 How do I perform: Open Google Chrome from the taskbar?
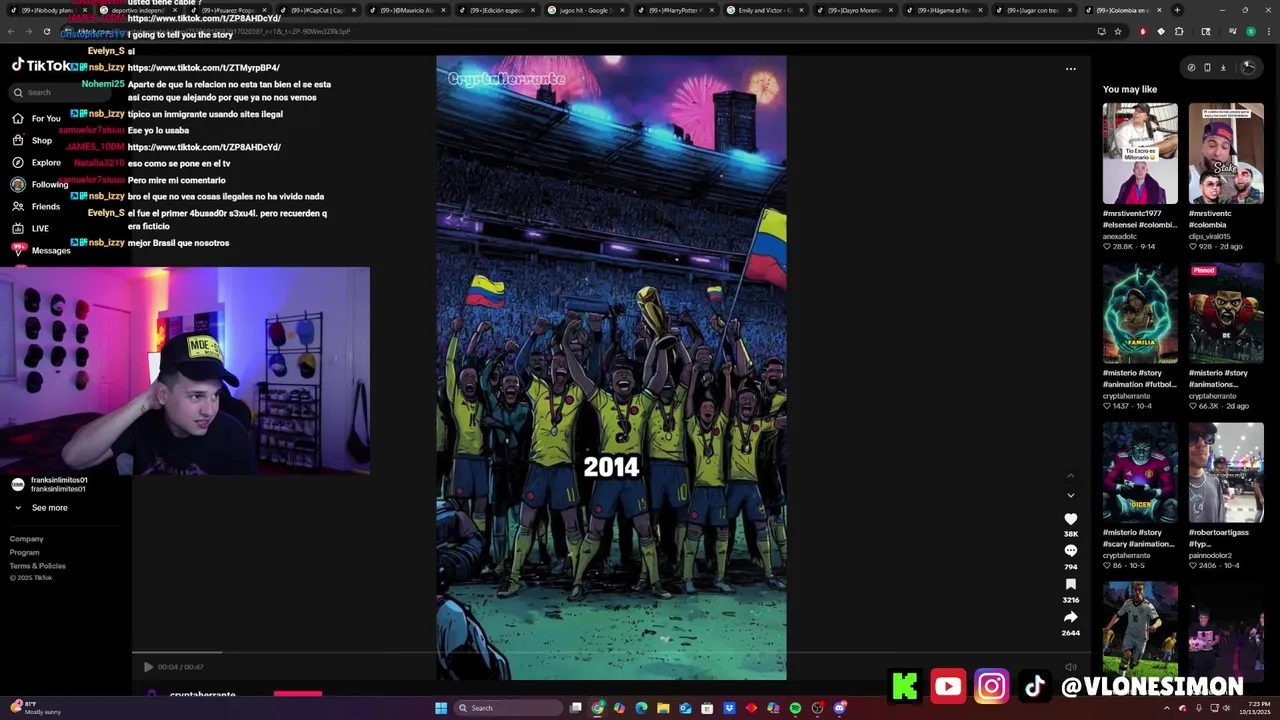598,708
